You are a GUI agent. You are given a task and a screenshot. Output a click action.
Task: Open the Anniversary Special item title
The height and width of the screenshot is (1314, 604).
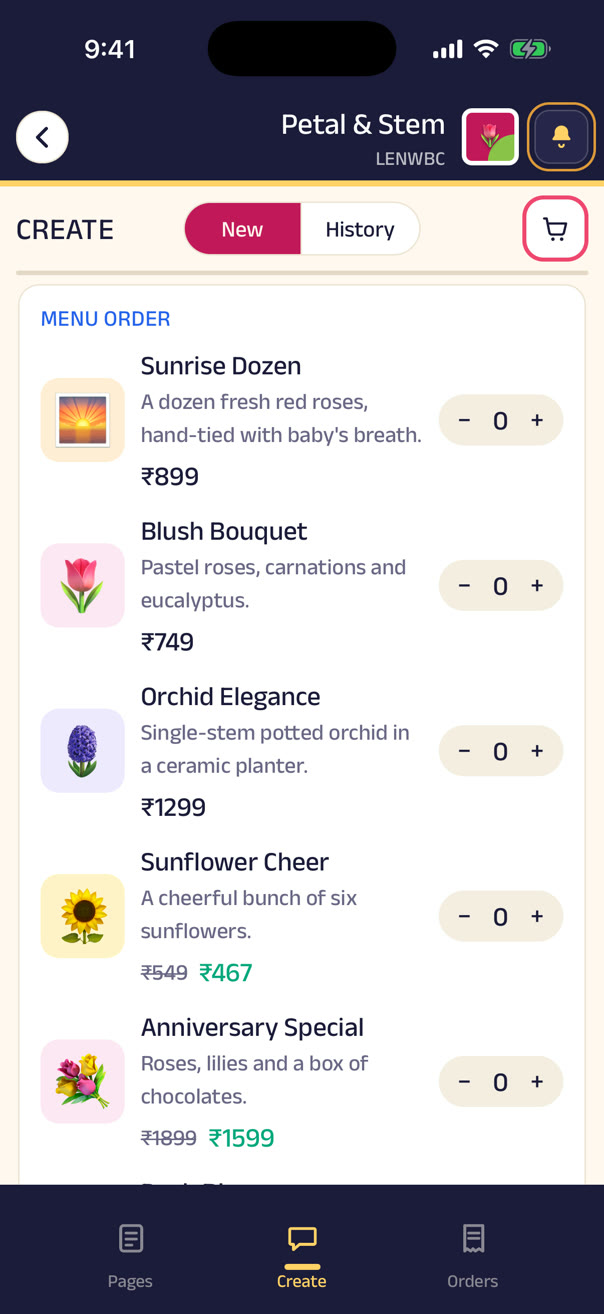click(x=252, y=1027)
